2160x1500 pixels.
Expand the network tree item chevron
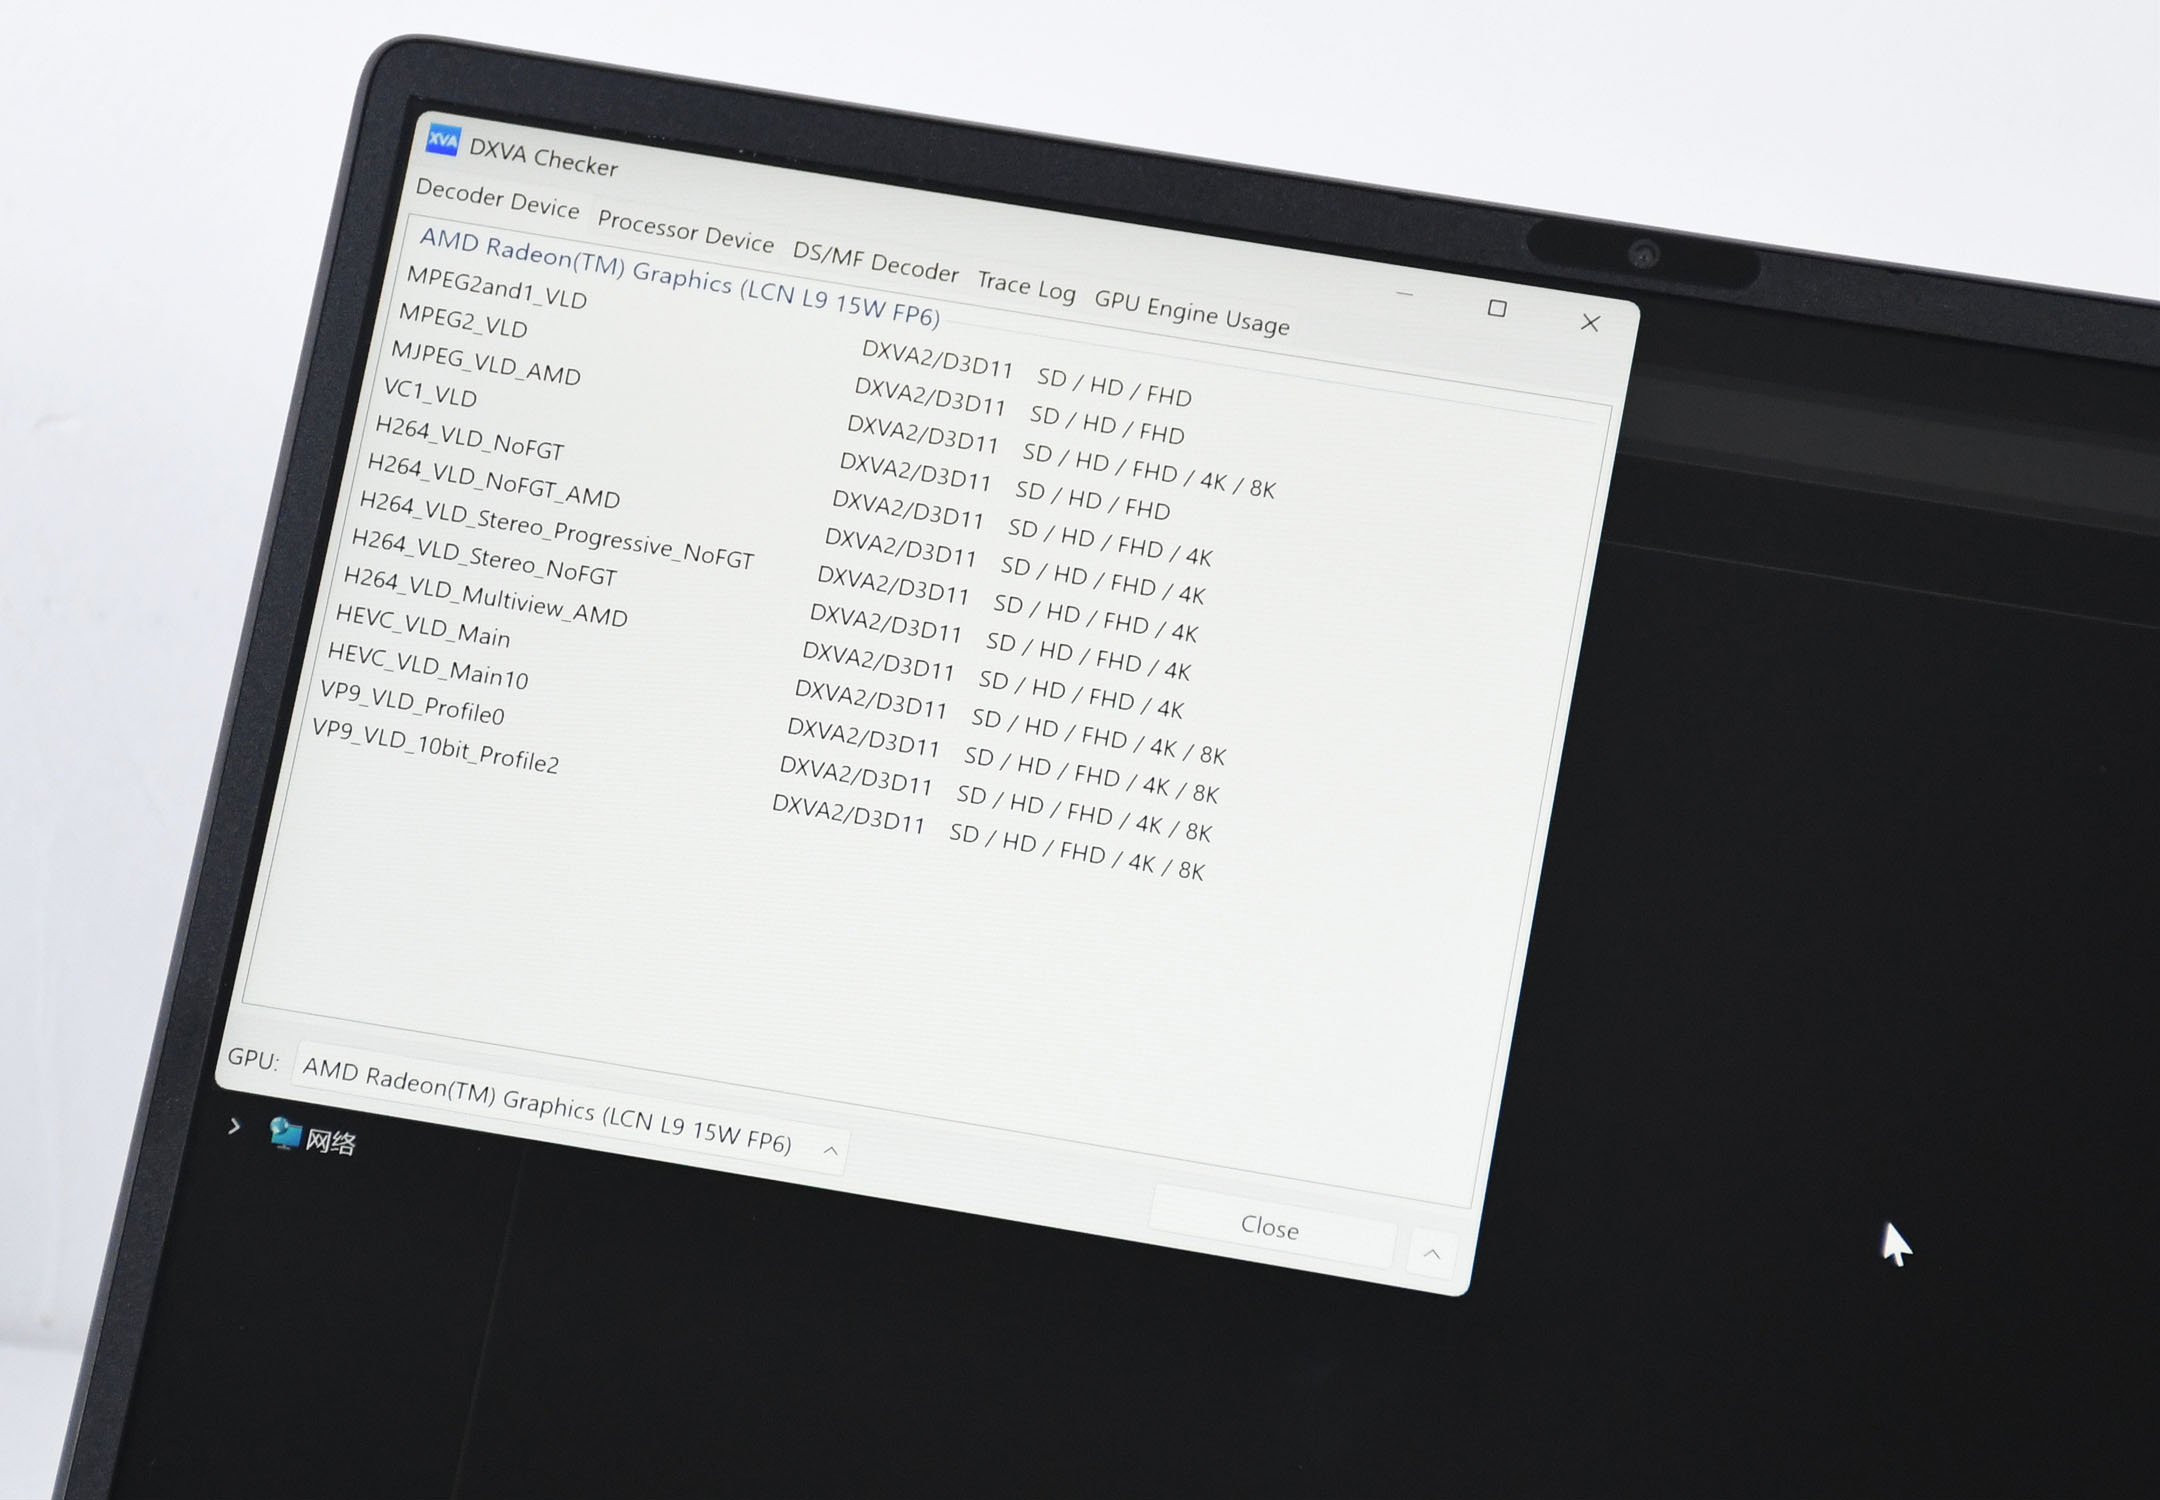[x=234, y=1126]
